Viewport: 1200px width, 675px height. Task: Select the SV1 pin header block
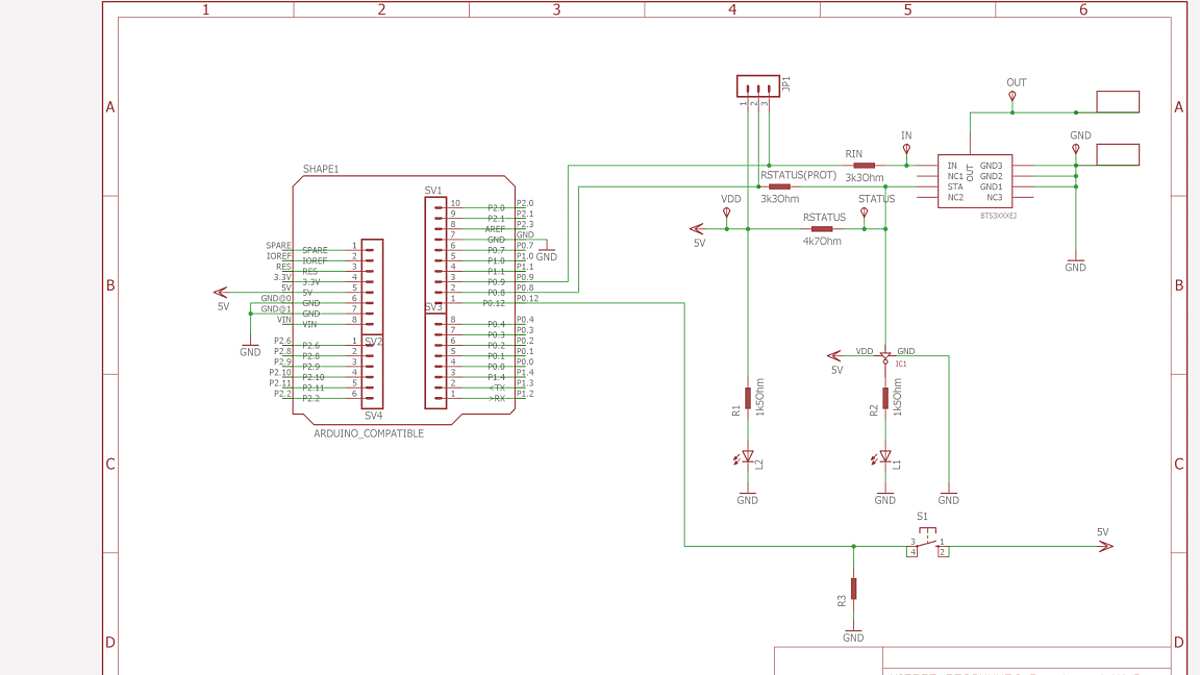coord(437,250)
